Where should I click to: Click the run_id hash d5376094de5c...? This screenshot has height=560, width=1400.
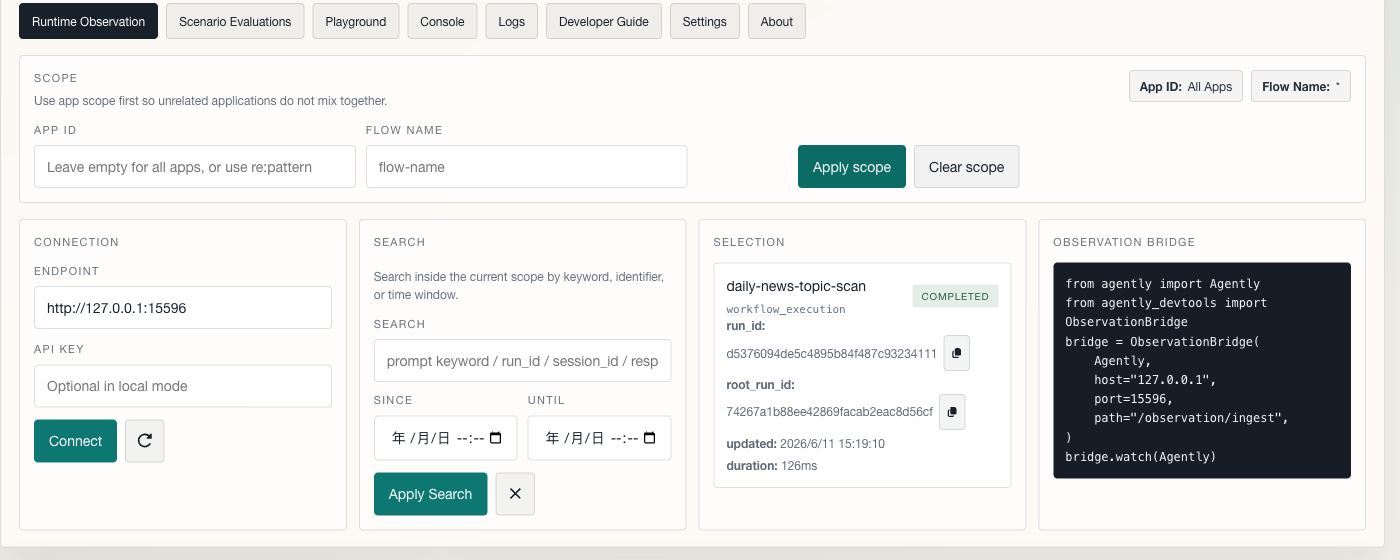pos(832,353)
